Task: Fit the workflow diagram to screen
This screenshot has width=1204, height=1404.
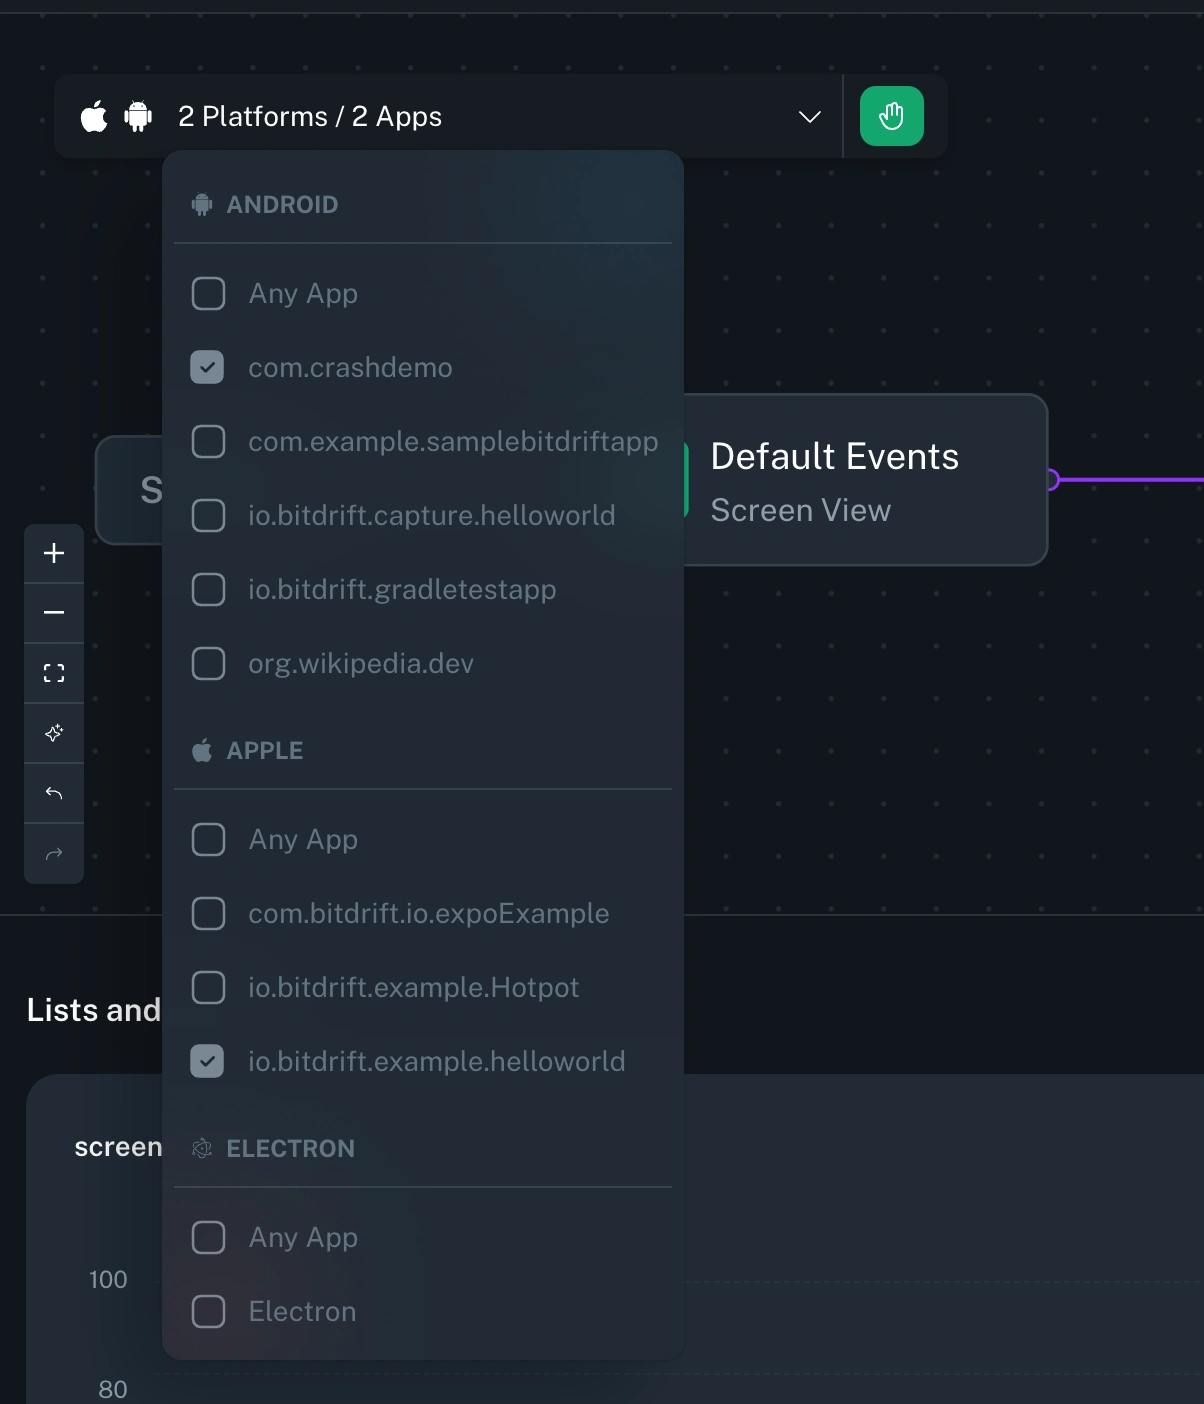Action: tap(54, 672)
